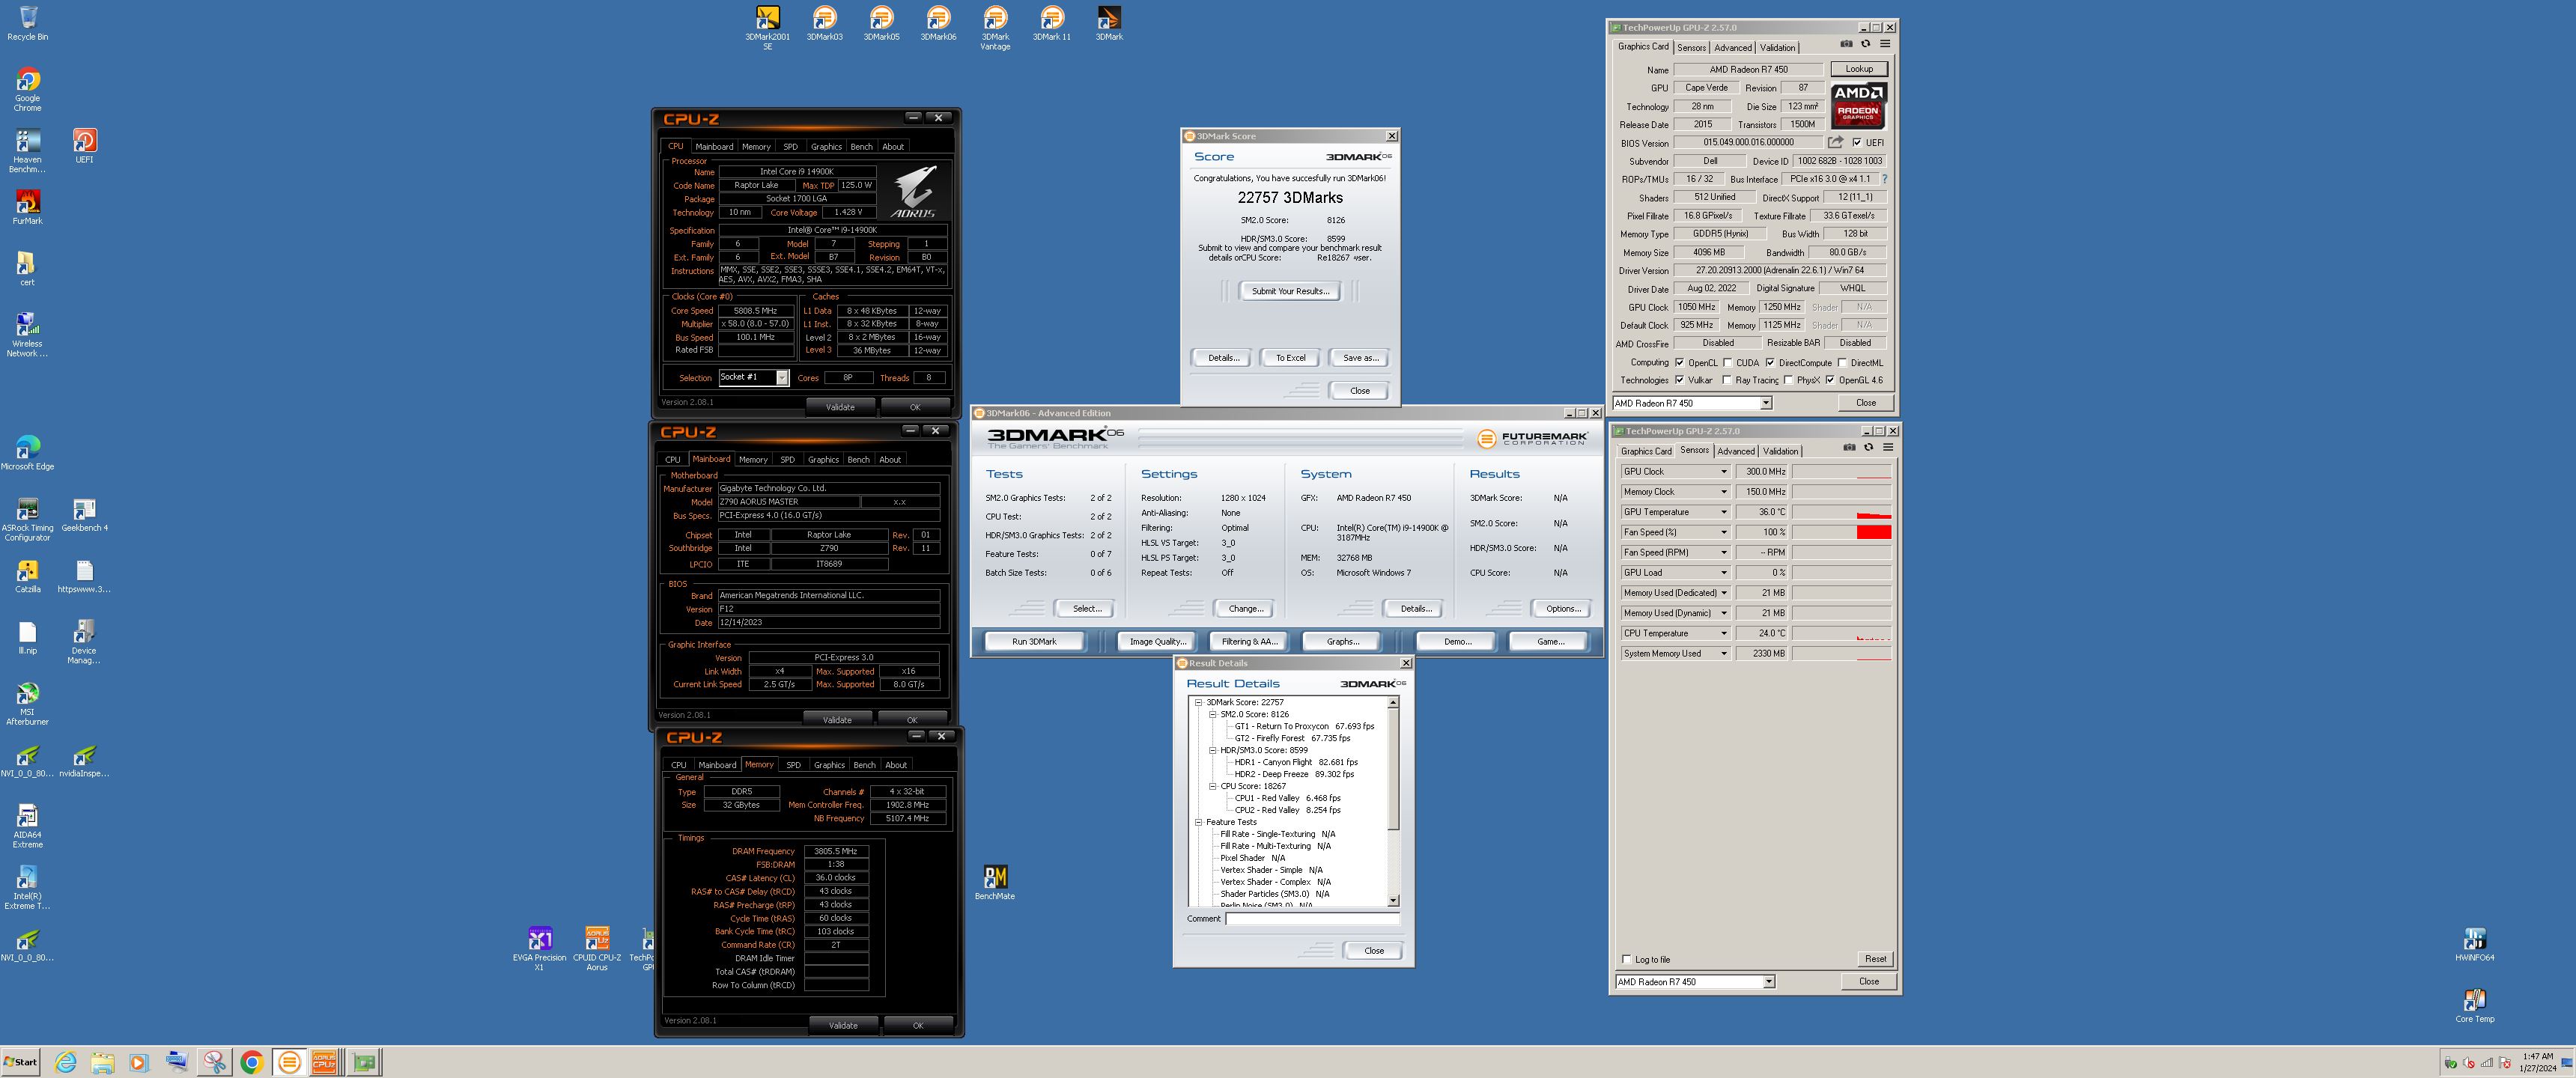The height and width of the screenshot is (1078, 2576).
Task: Click Submit Your Results button
Action: tap(1290, 291)
